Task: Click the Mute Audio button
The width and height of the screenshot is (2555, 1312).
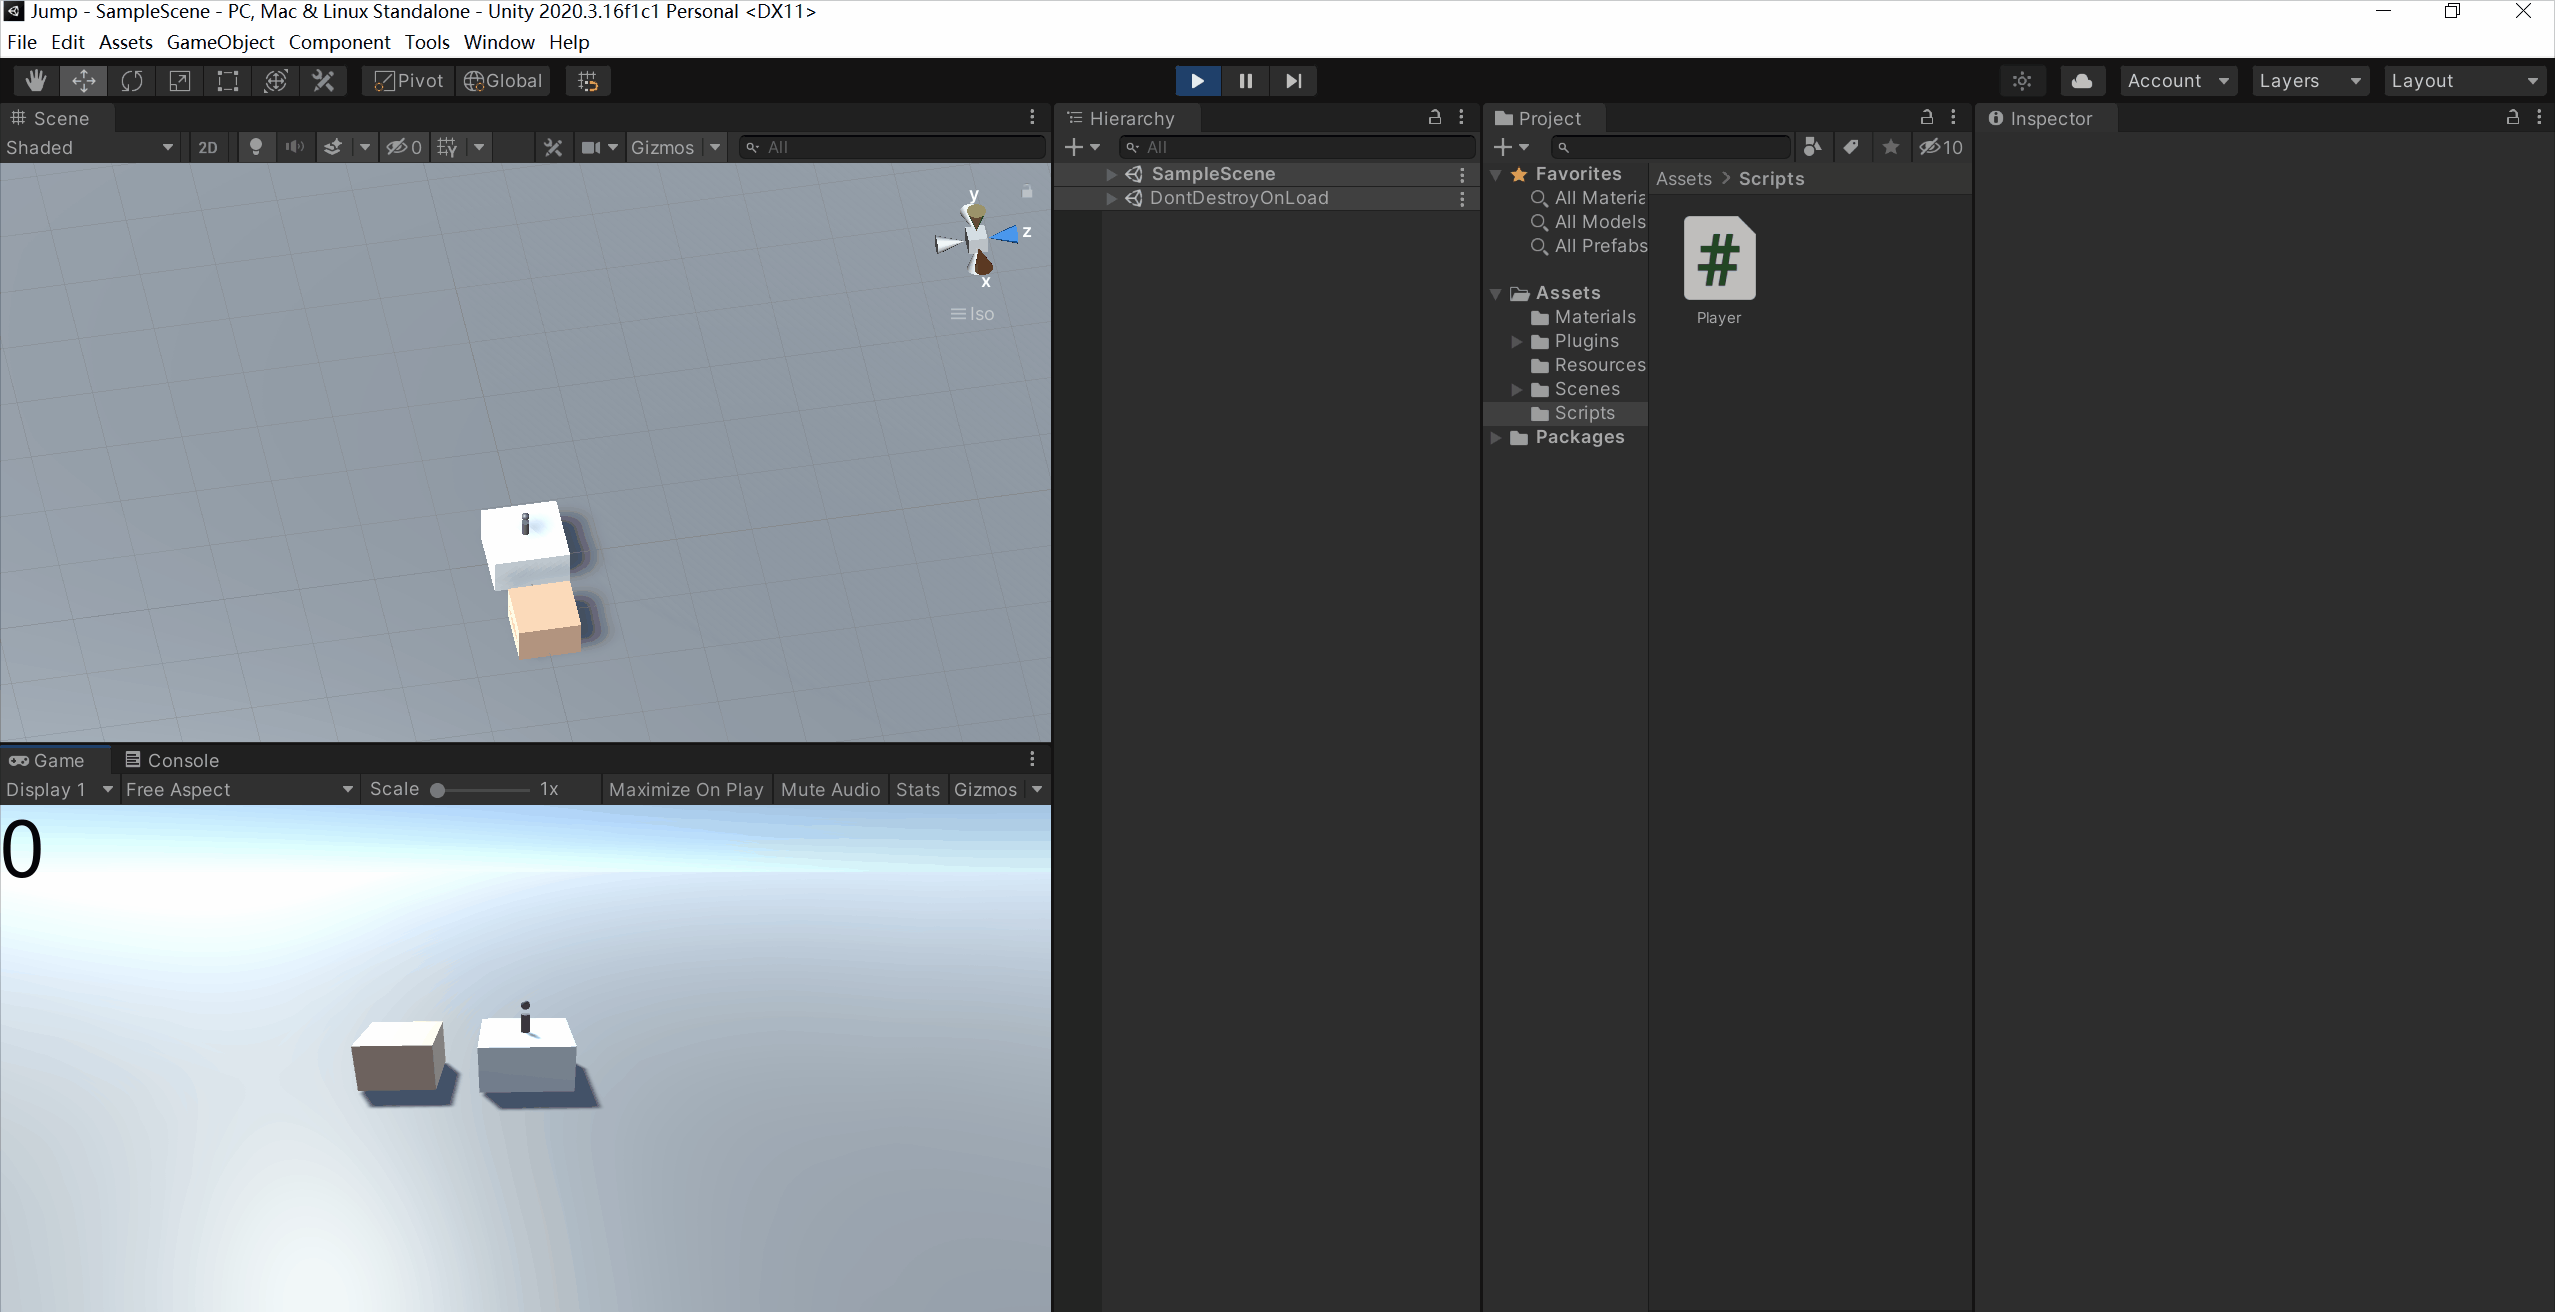Action: (x=830, y=789)
